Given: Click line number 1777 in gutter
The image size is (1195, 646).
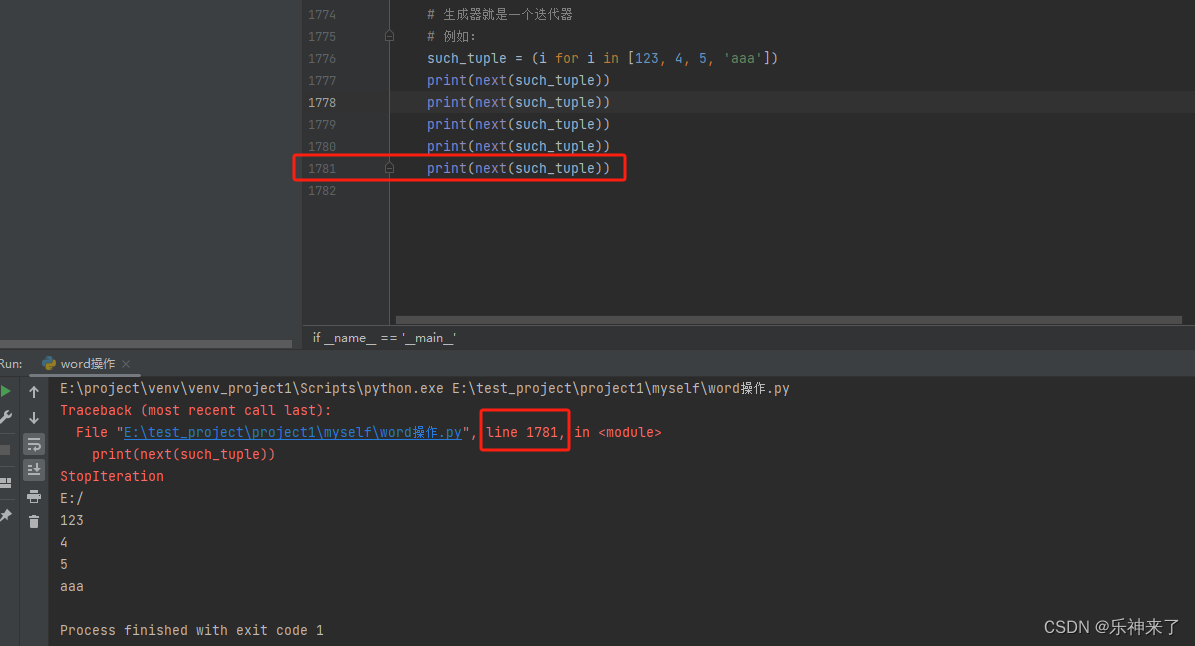Looking at the screenshot, I should tap(322, 81).
